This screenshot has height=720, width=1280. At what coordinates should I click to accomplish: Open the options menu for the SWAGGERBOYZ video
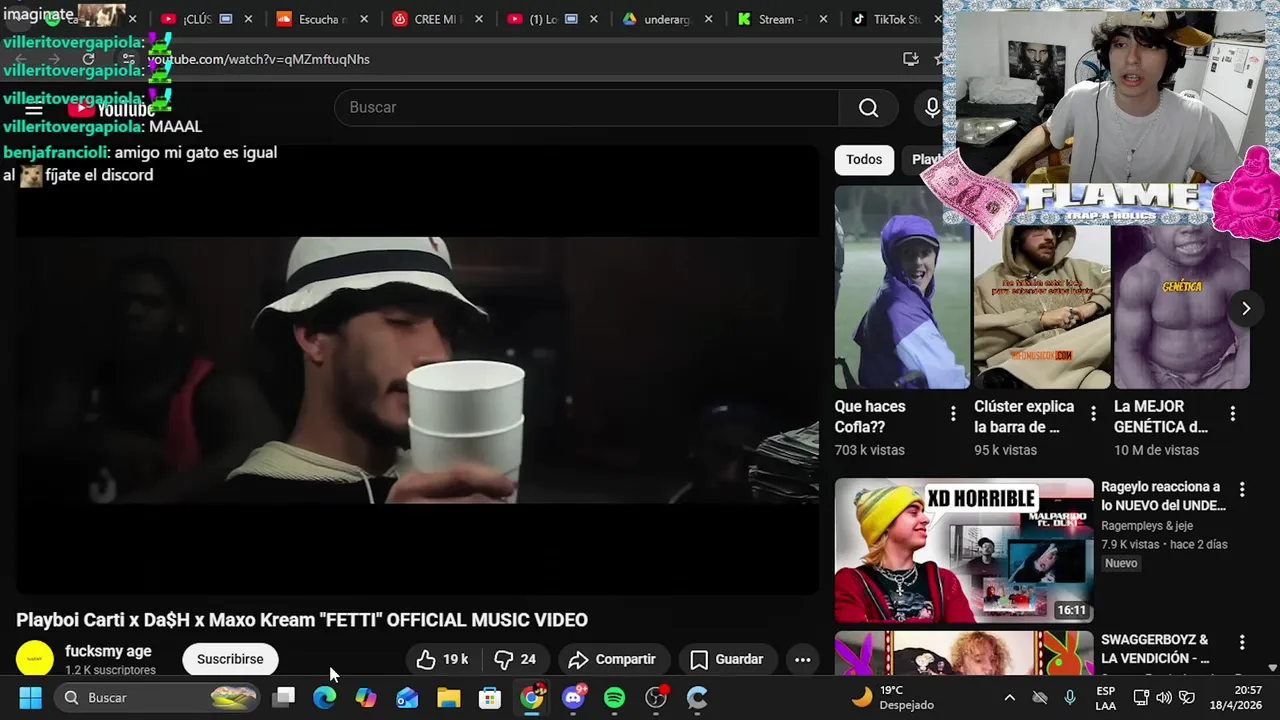pyautogui.click(x=1242, y=643)
